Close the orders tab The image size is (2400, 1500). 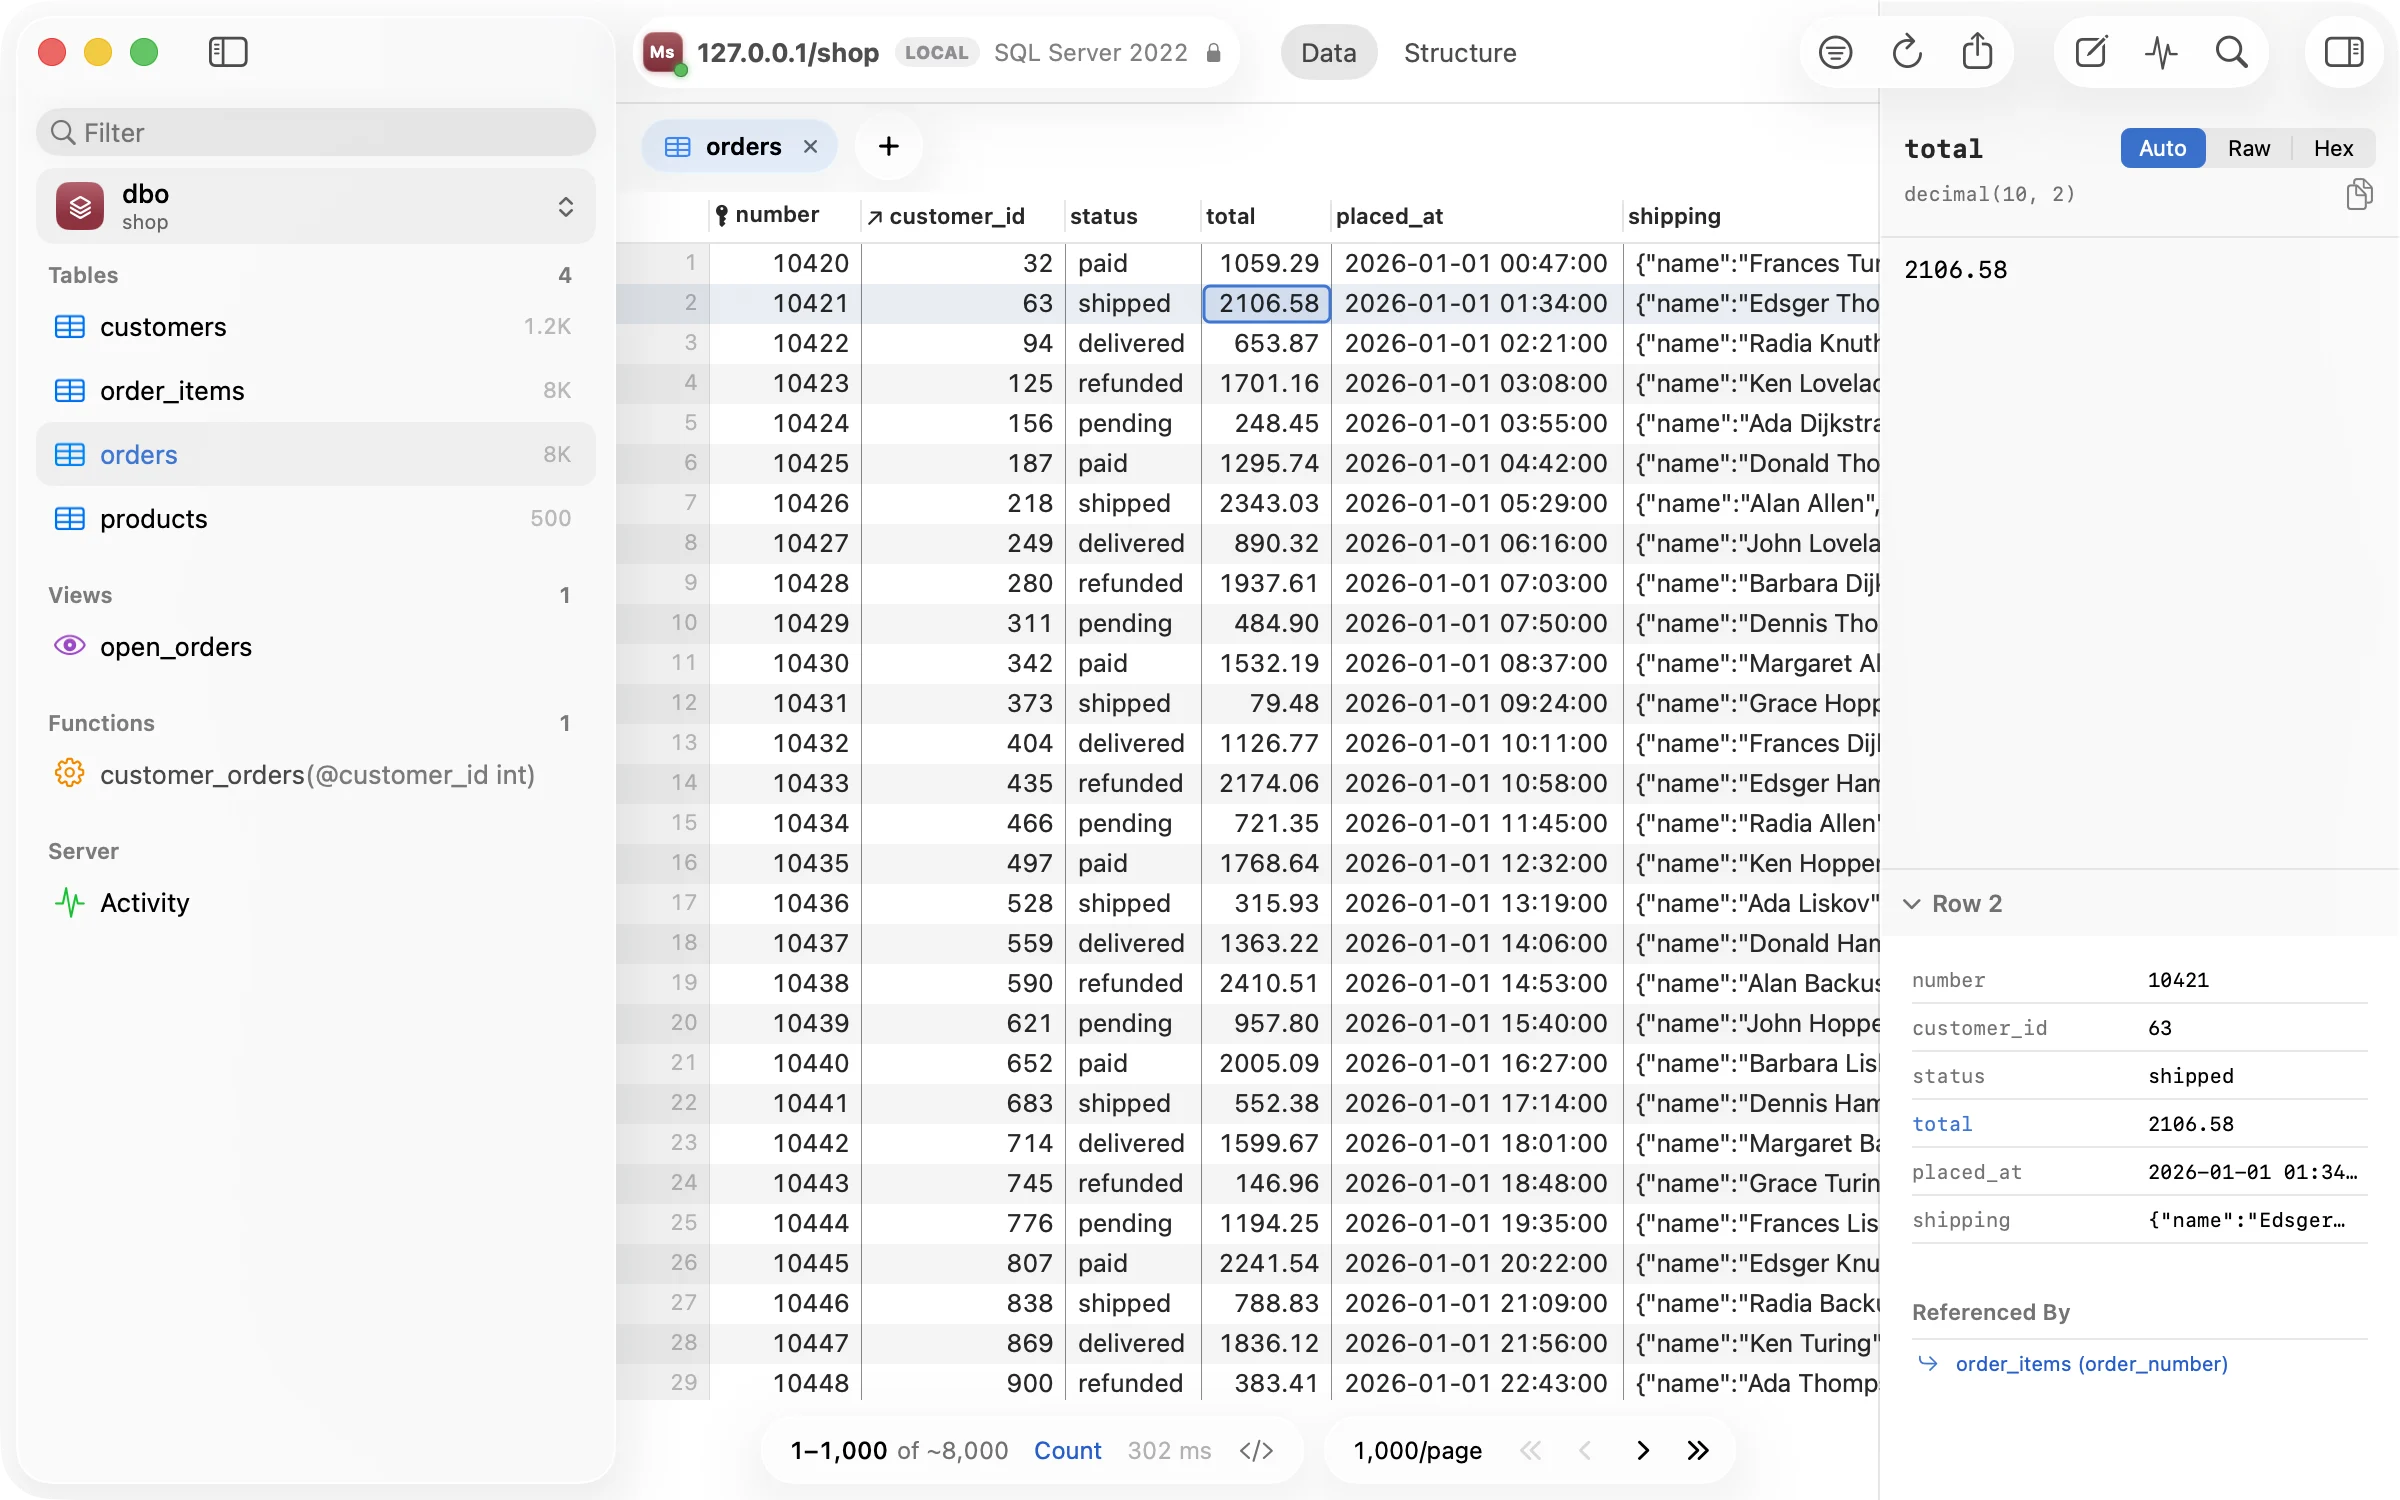[811, 147]
